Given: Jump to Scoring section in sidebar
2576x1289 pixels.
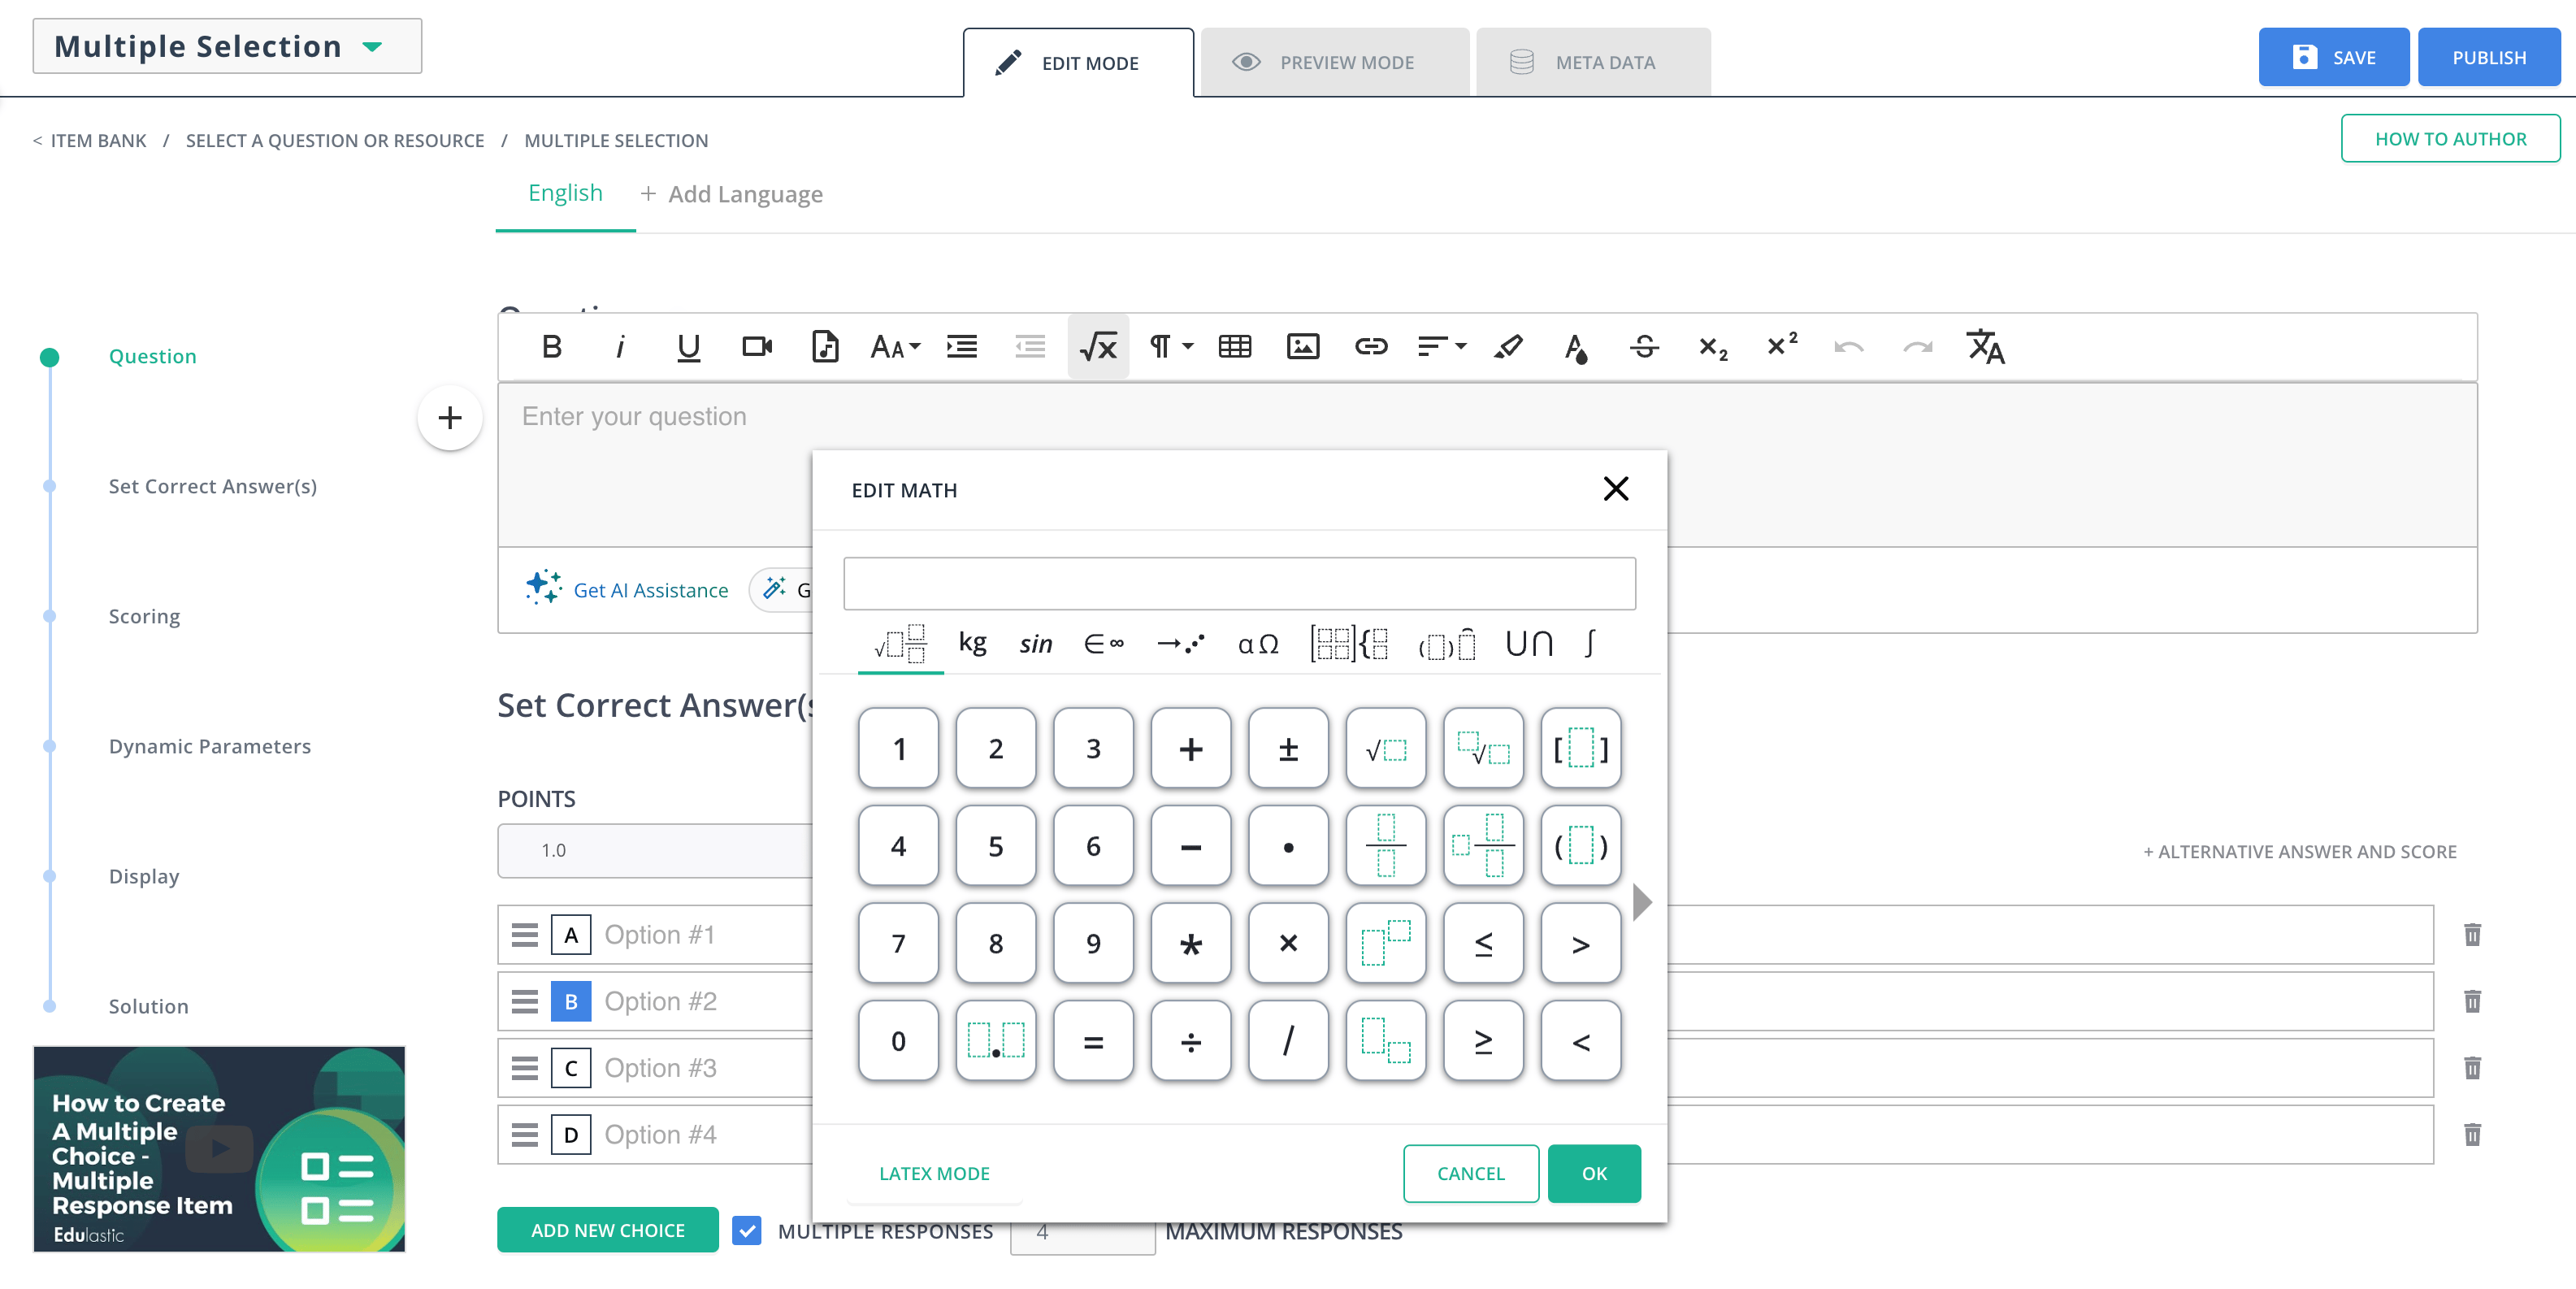Looking at the screenshot, I should (144, 616).
